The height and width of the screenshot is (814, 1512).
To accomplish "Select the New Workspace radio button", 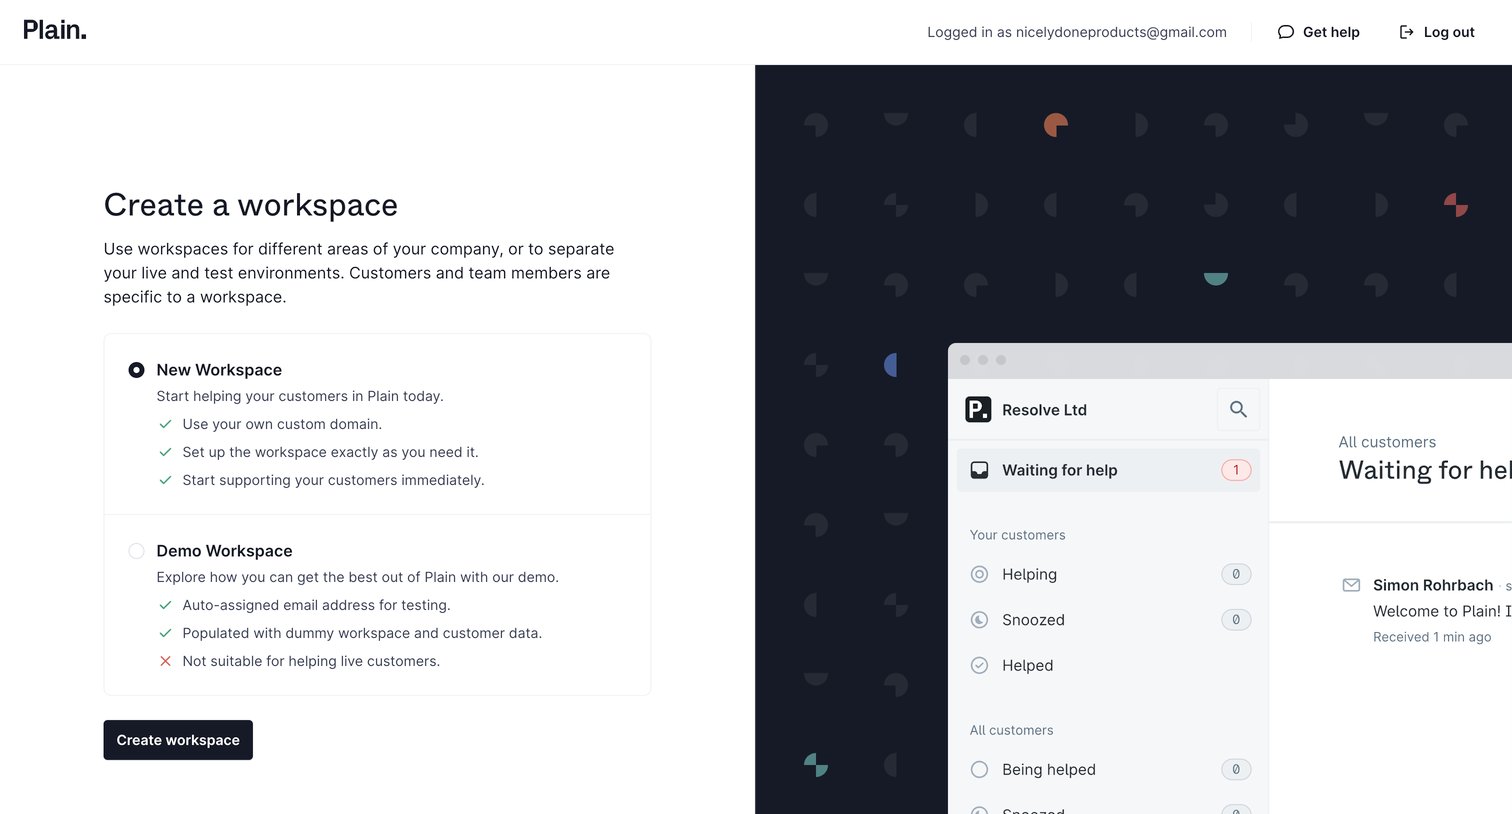I will [x=136, y=370].
